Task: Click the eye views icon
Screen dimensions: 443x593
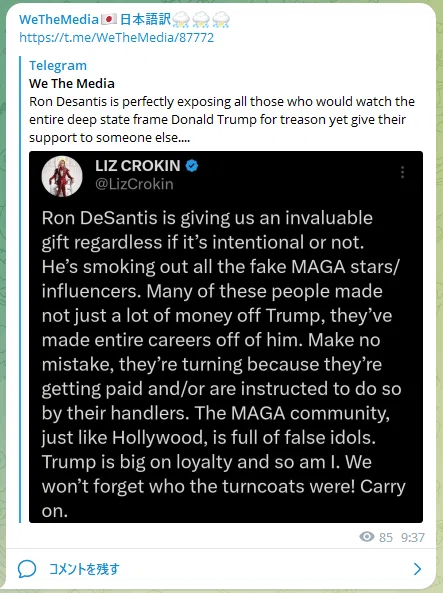Action: point(367,537)
